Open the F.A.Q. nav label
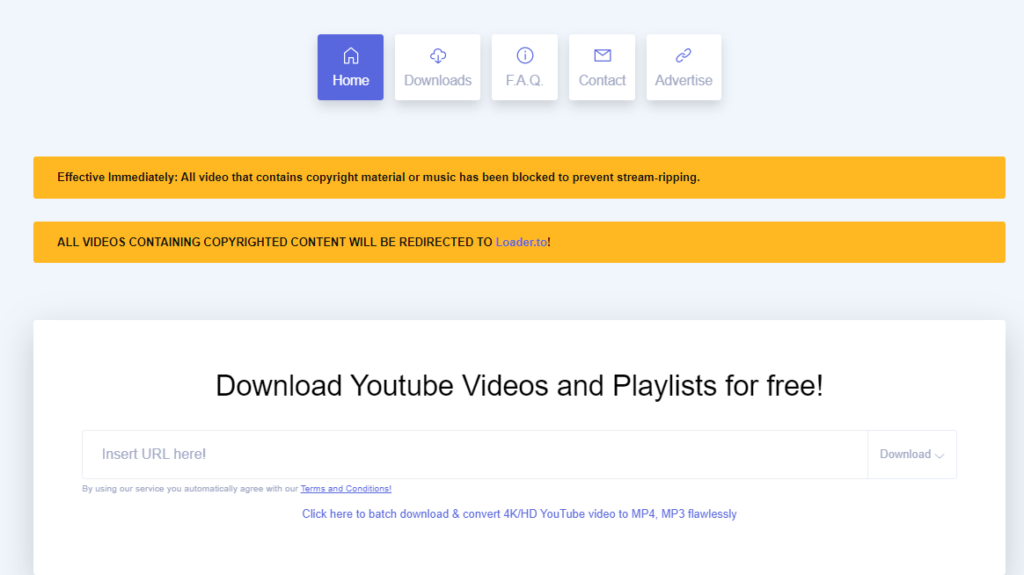Viewport: 1024px width, 575px height. coord(524,81)
